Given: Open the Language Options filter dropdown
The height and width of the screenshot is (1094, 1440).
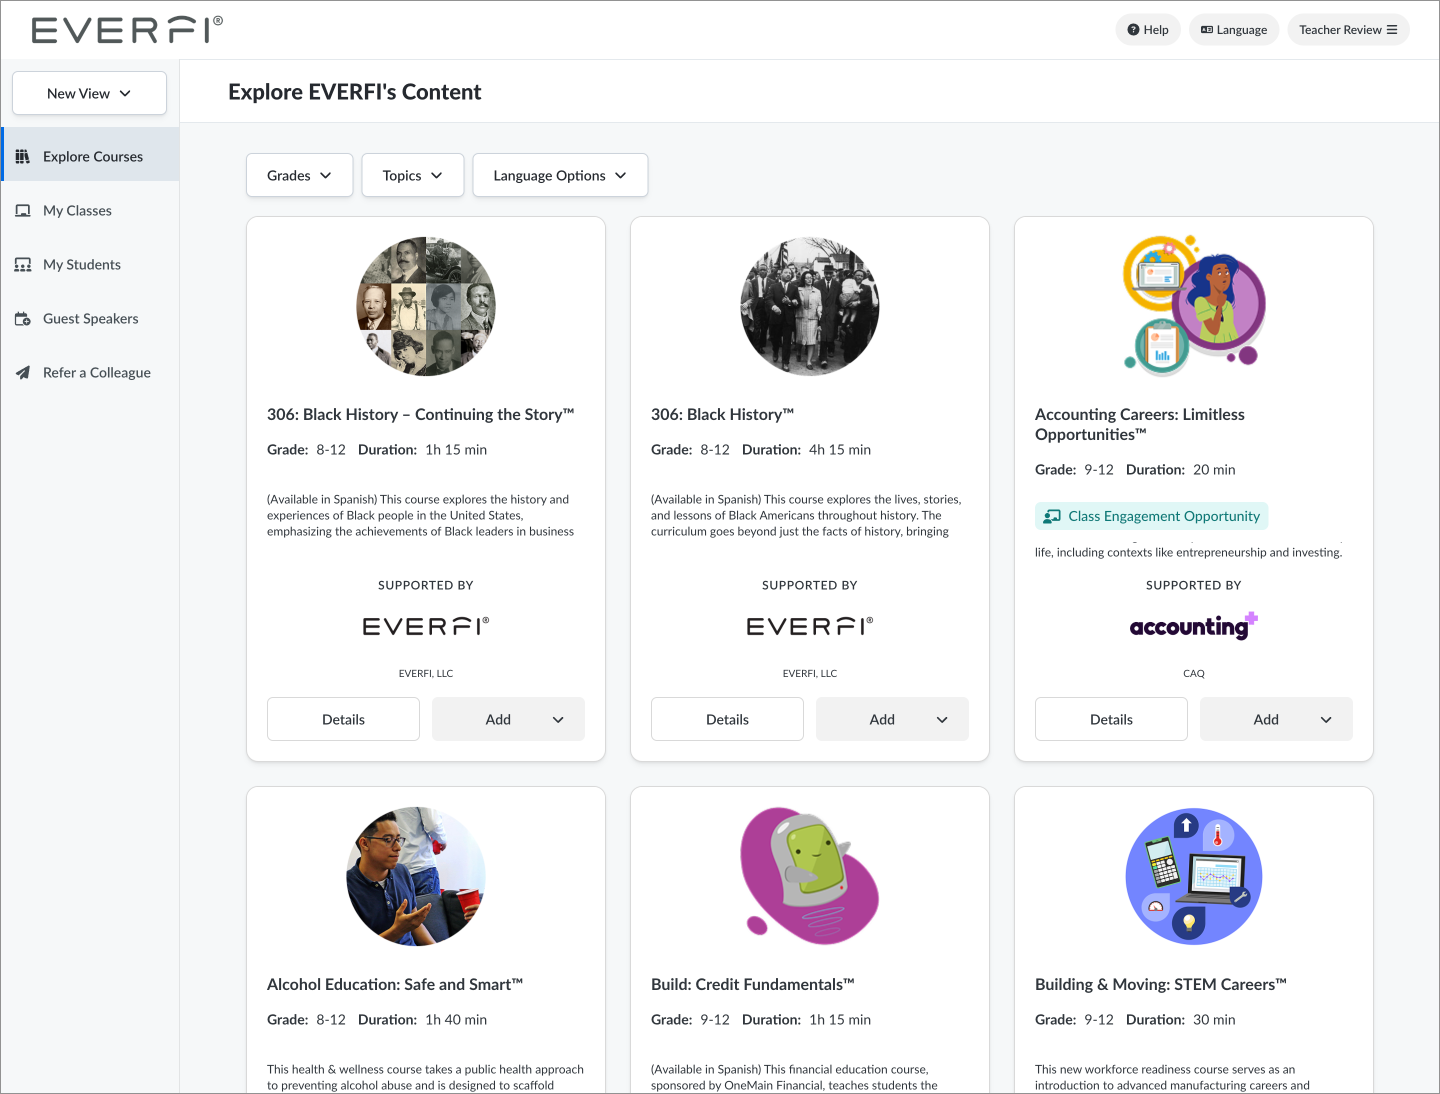Looking at the screenshot, I should 560,175.
